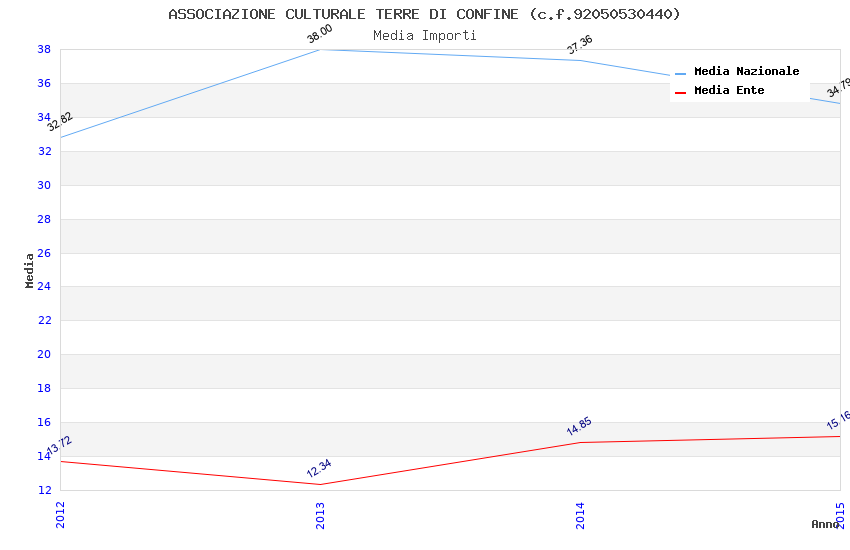Click the red Media Ente legend swatch
Image resolution: width=850 pixels, height=550 pixels.
click(680, 93)
